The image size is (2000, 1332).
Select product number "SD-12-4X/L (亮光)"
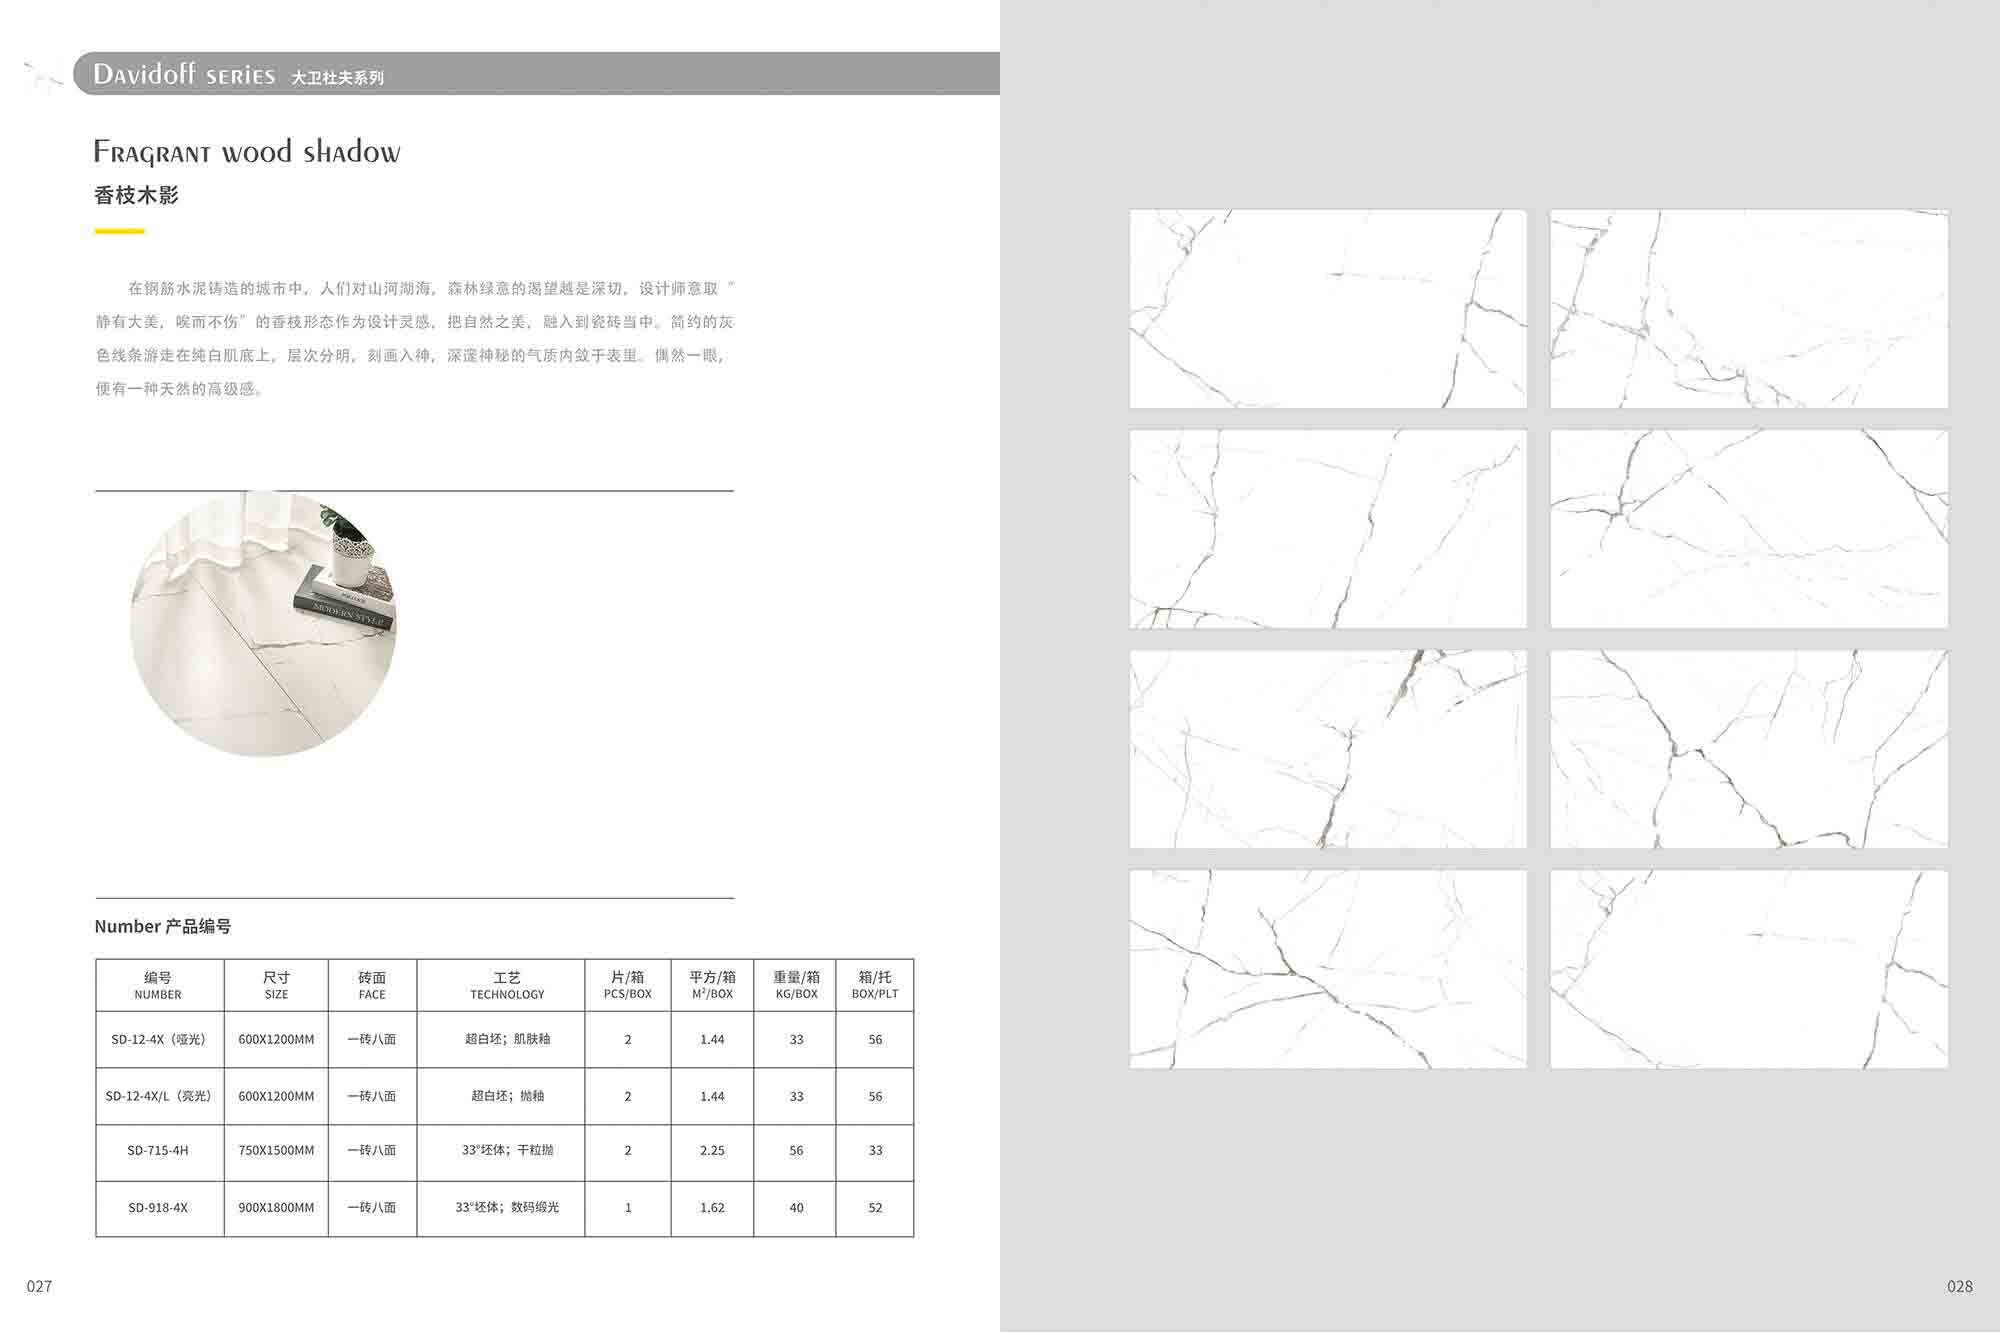point(158,1096)
